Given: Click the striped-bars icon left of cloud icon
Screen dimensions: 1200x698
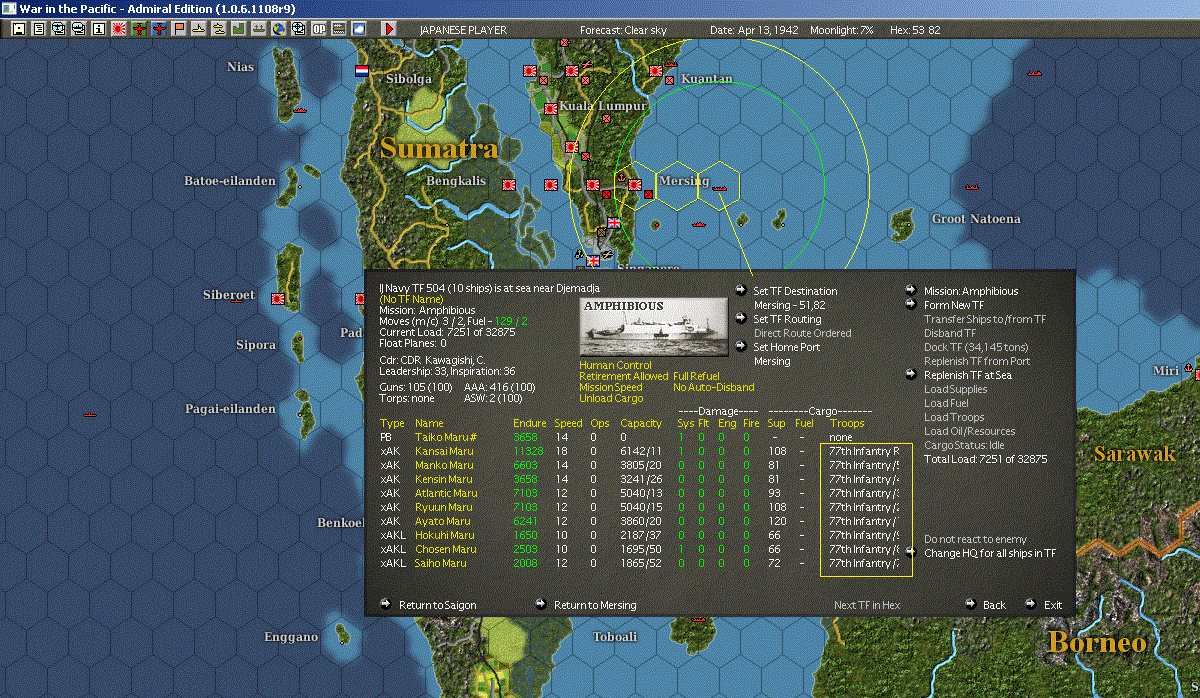Looking at the screenshot, I should click(x=338, y=29).
